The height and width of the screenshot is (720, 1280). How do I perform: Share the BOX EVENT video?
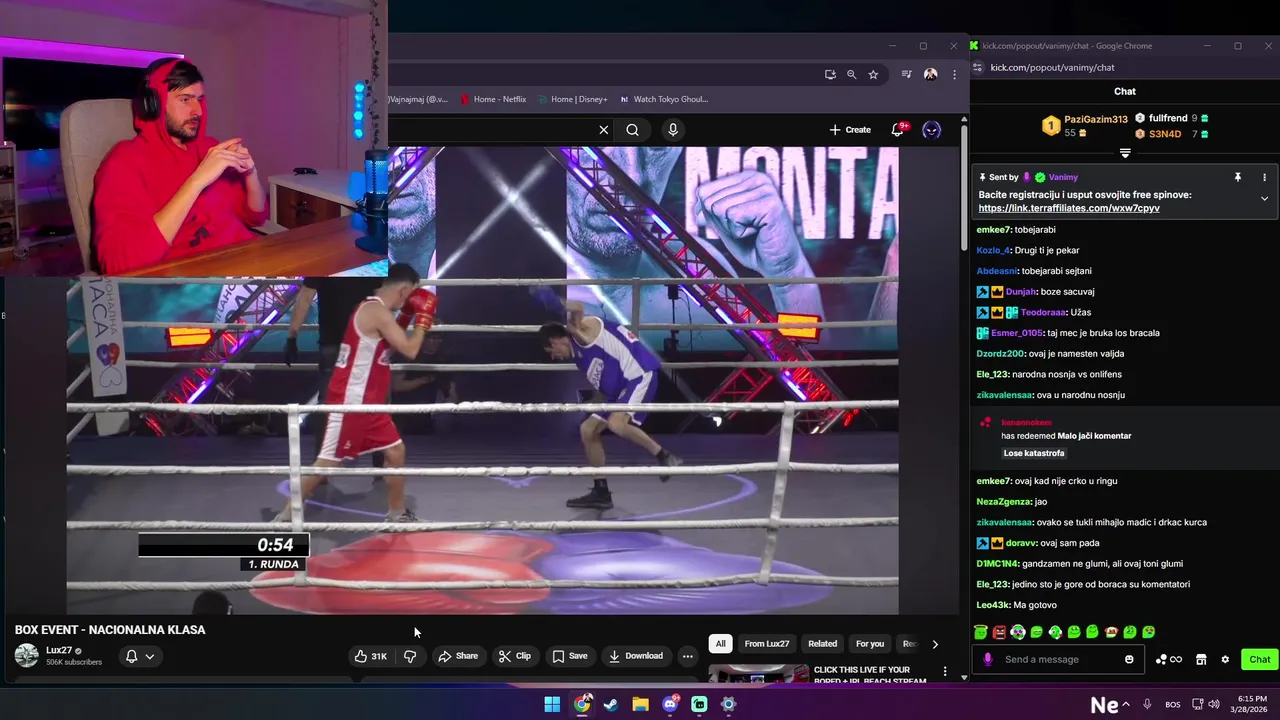458,656
